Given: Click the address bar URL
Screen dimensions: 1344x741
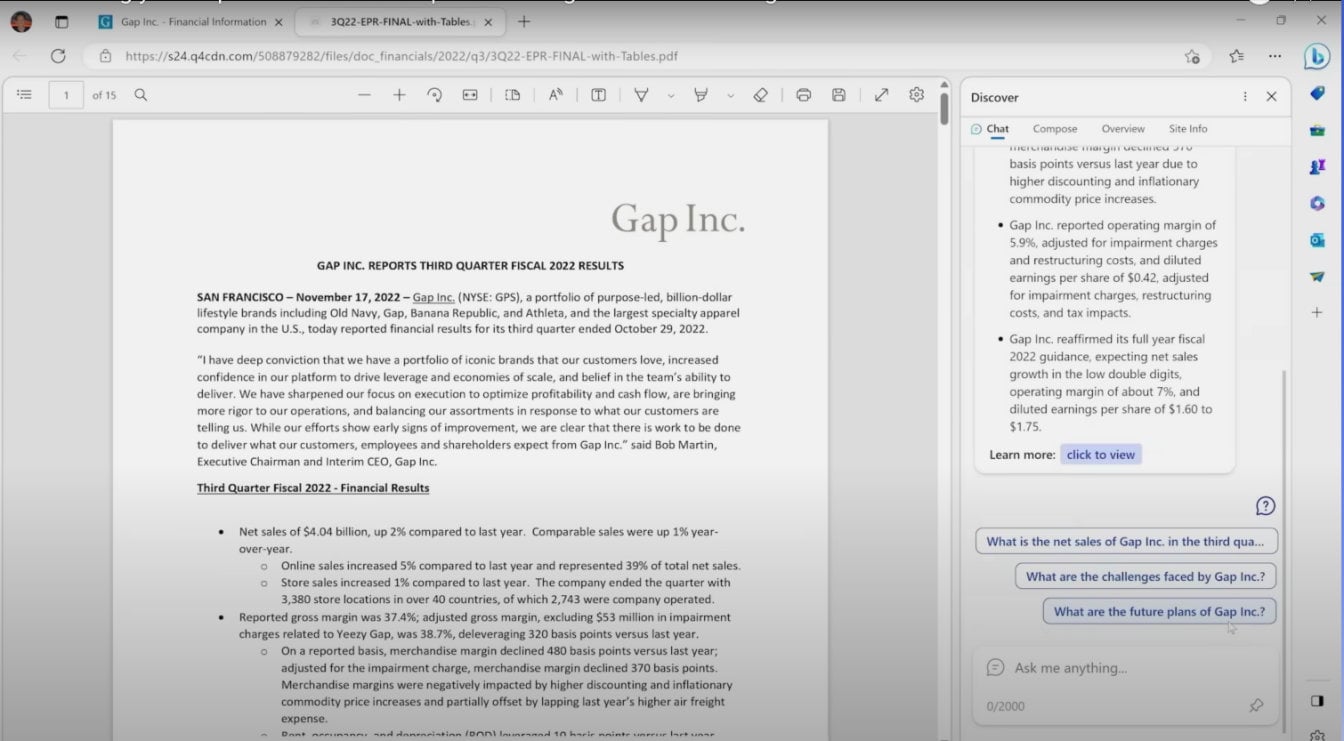Looking at the screenshot, I should pyautogui.click(x=402, y=56).
